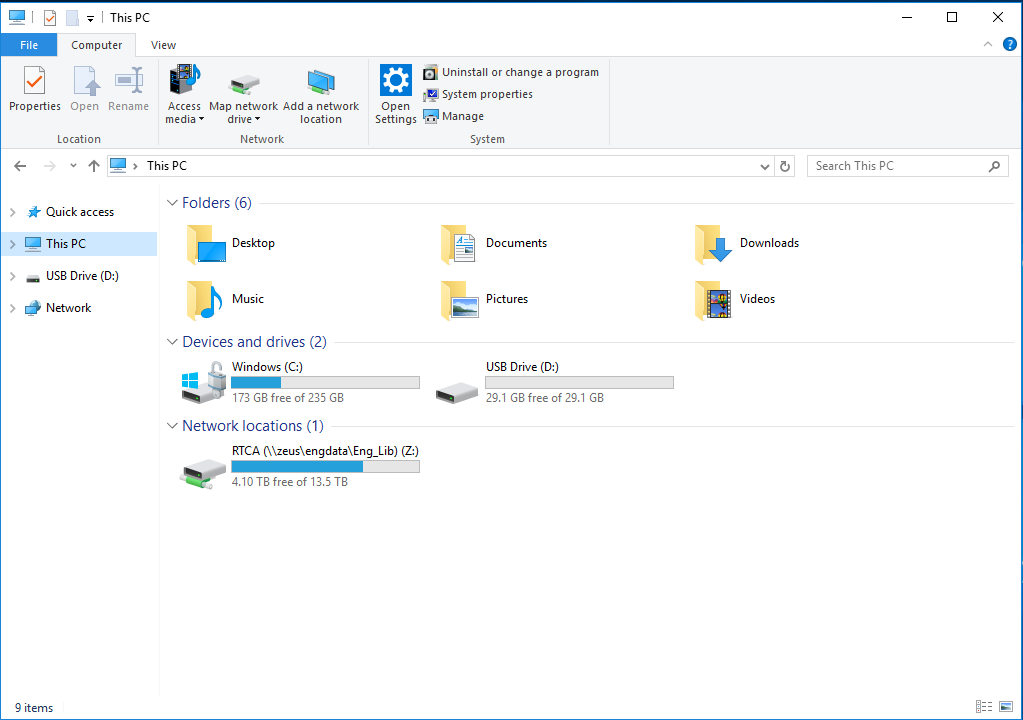
Task: Click RTCA (Z:) usage bar
Action: (326, 467)
